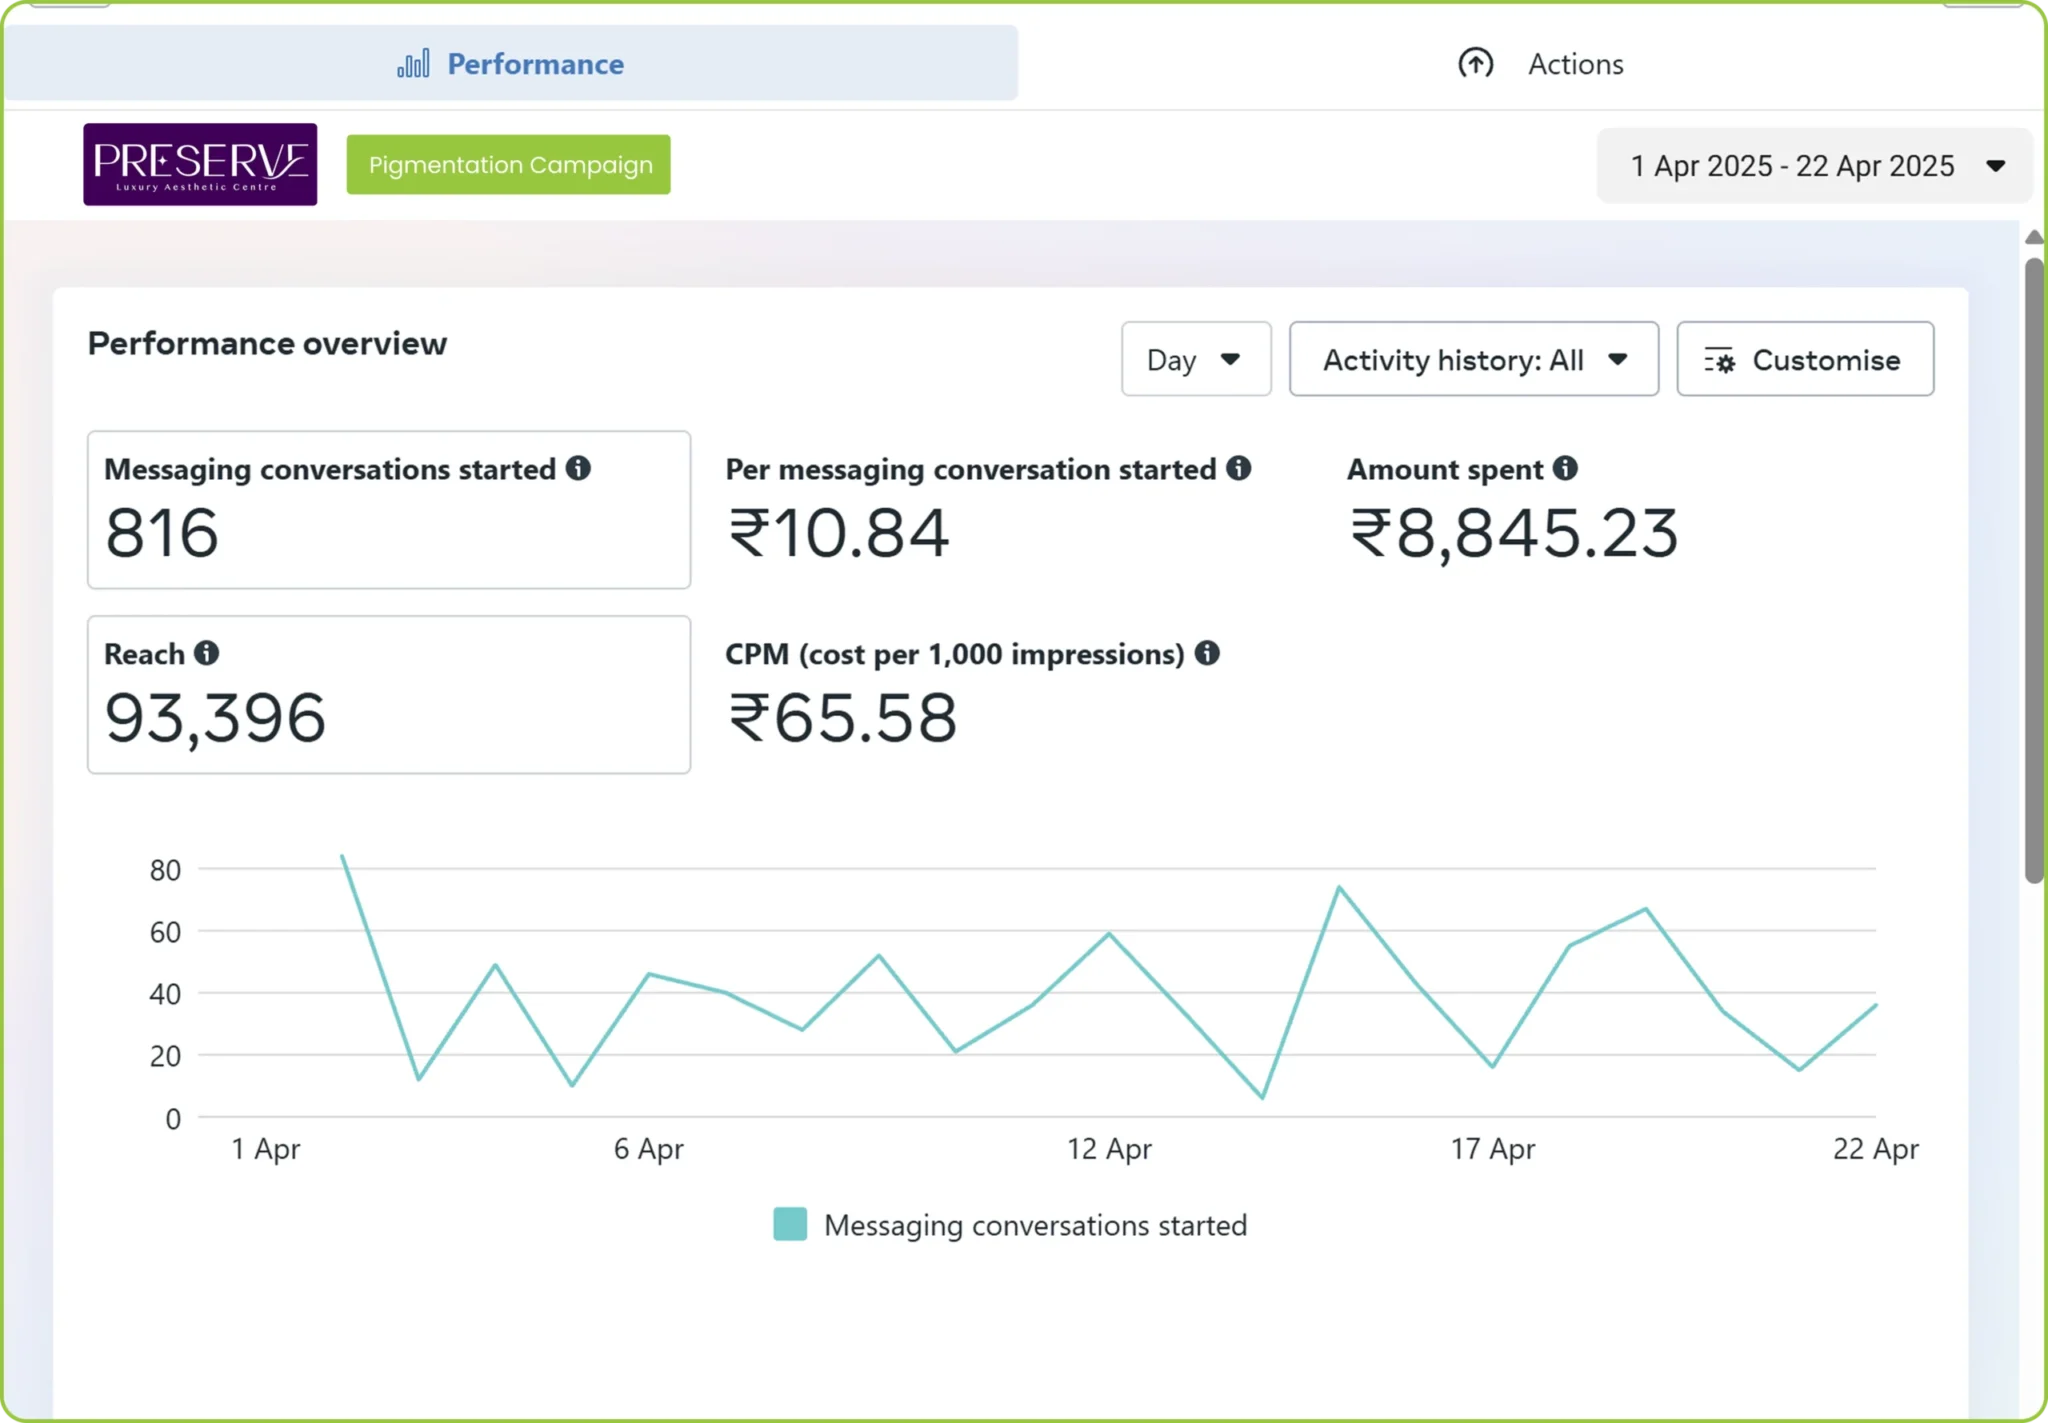The width and height of the screenshot is (2048, 1423).
Task: Show info for Messaging conversations started
Action: coord(578,468)
